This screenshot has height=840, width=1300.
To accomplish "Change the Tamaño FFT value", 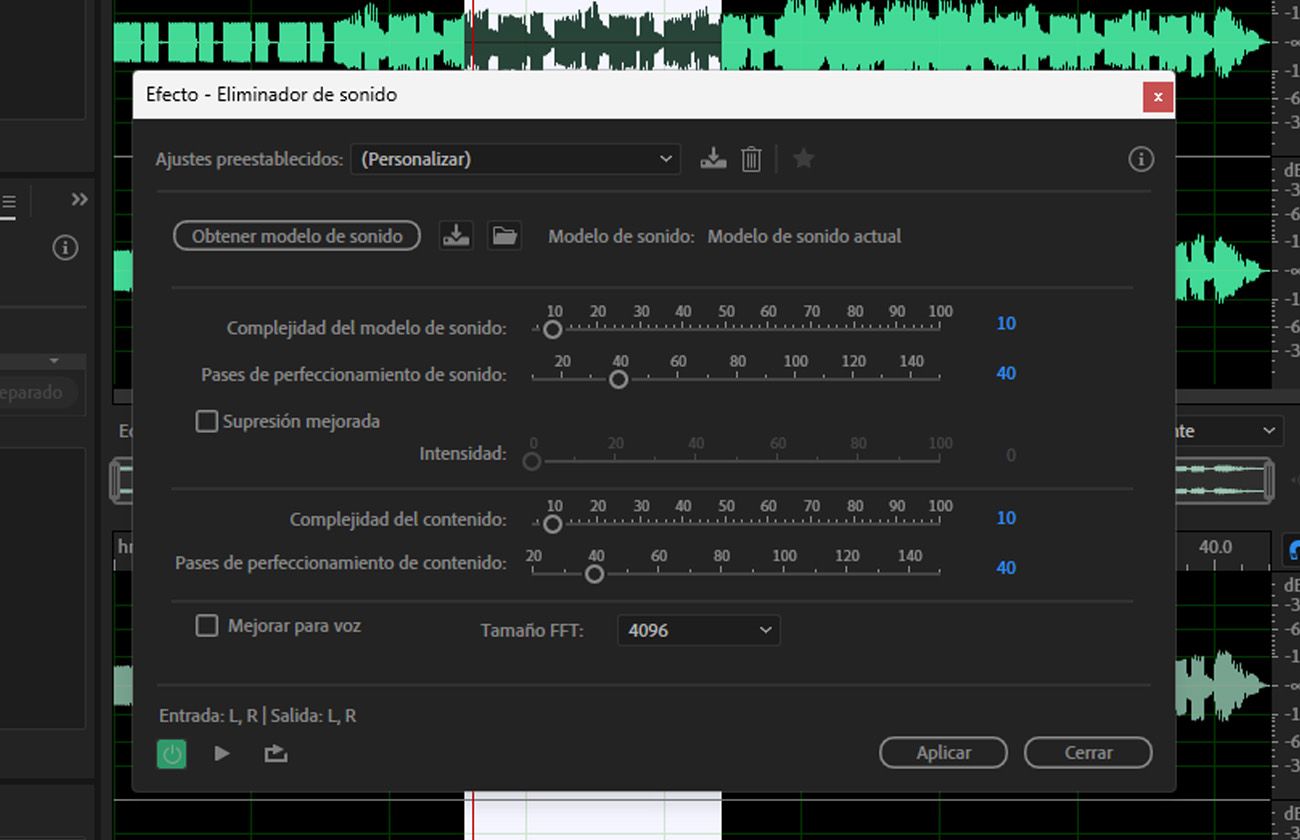I will (x=698, y=630).
